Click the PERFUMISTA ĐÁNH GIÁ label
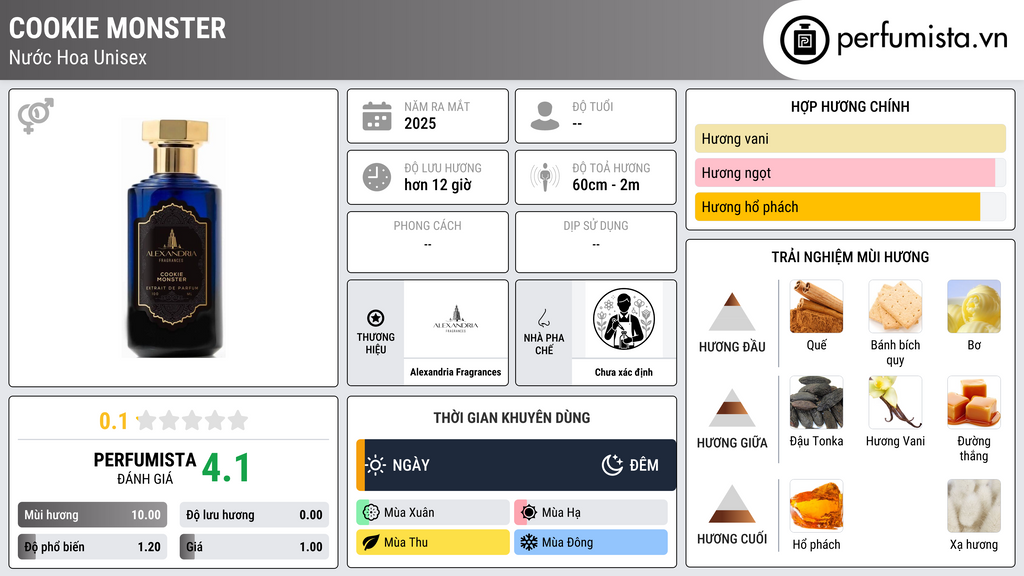 click(145, 468)
